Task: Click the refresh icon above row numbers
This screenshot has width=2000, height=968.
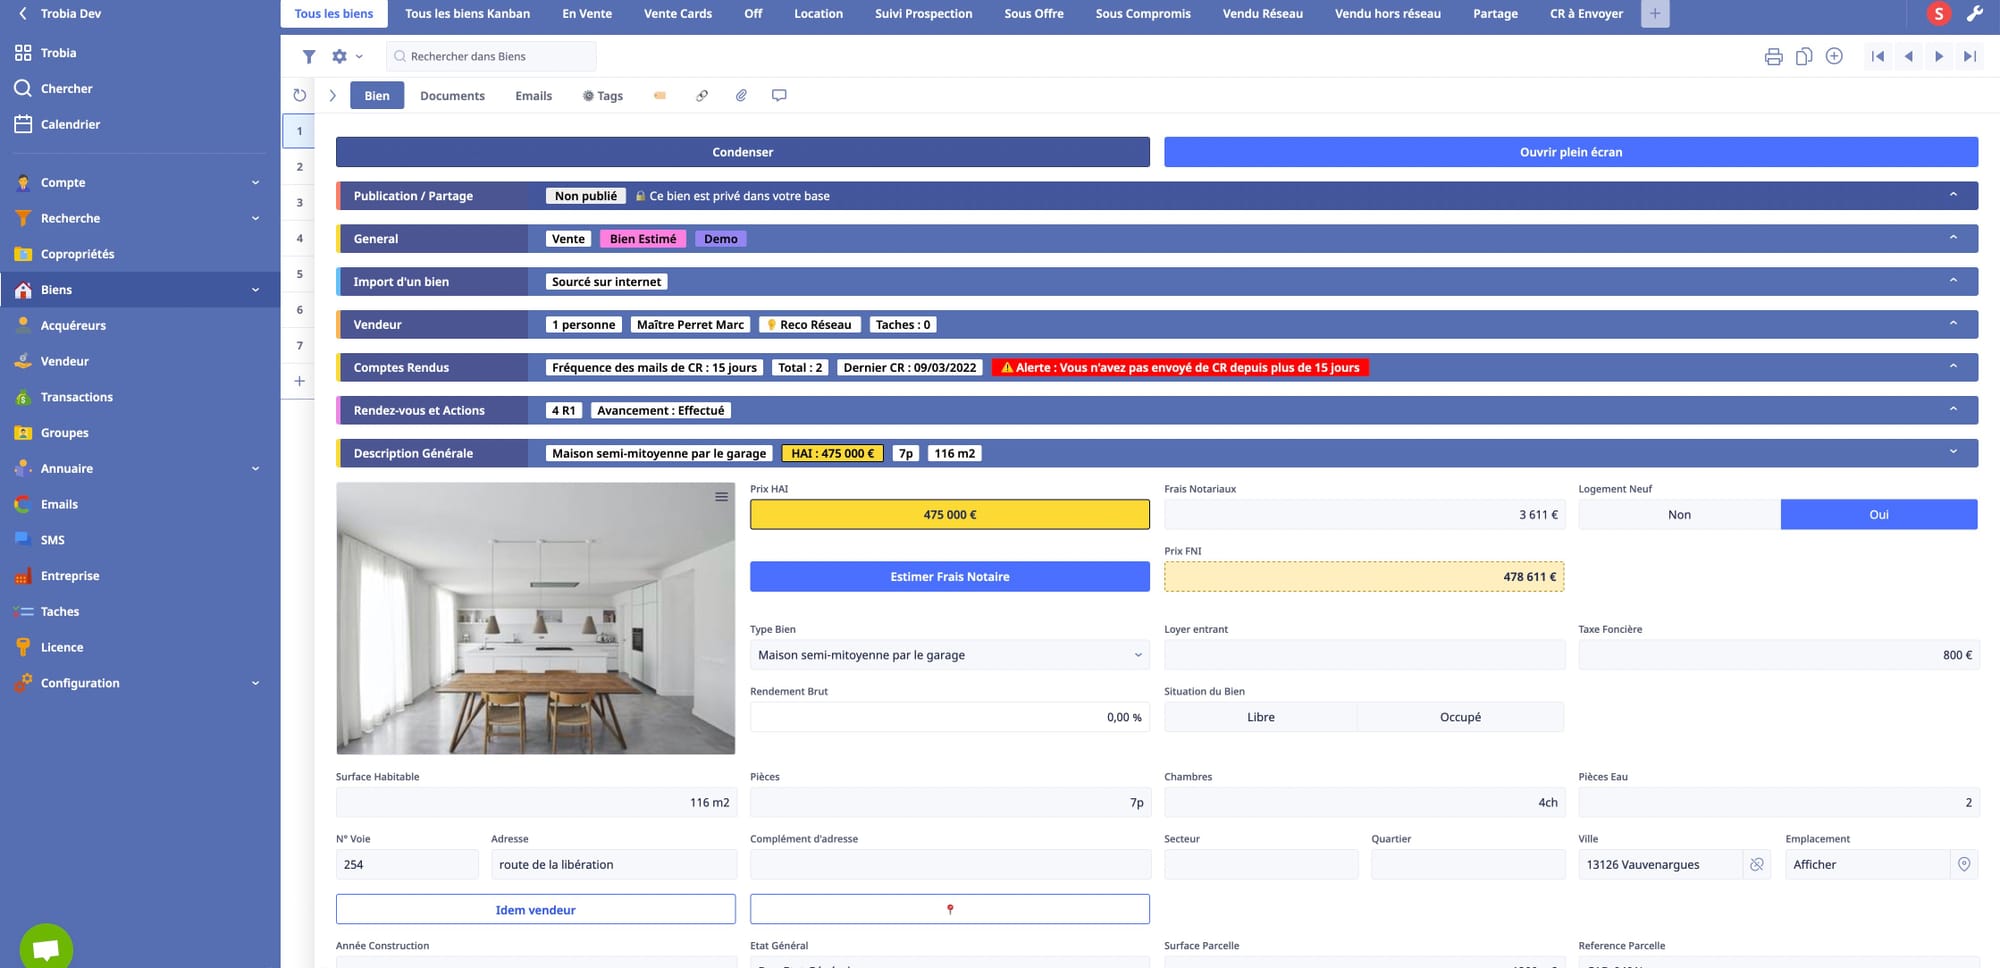Action: pyautogui.click(x=299, y=96)
